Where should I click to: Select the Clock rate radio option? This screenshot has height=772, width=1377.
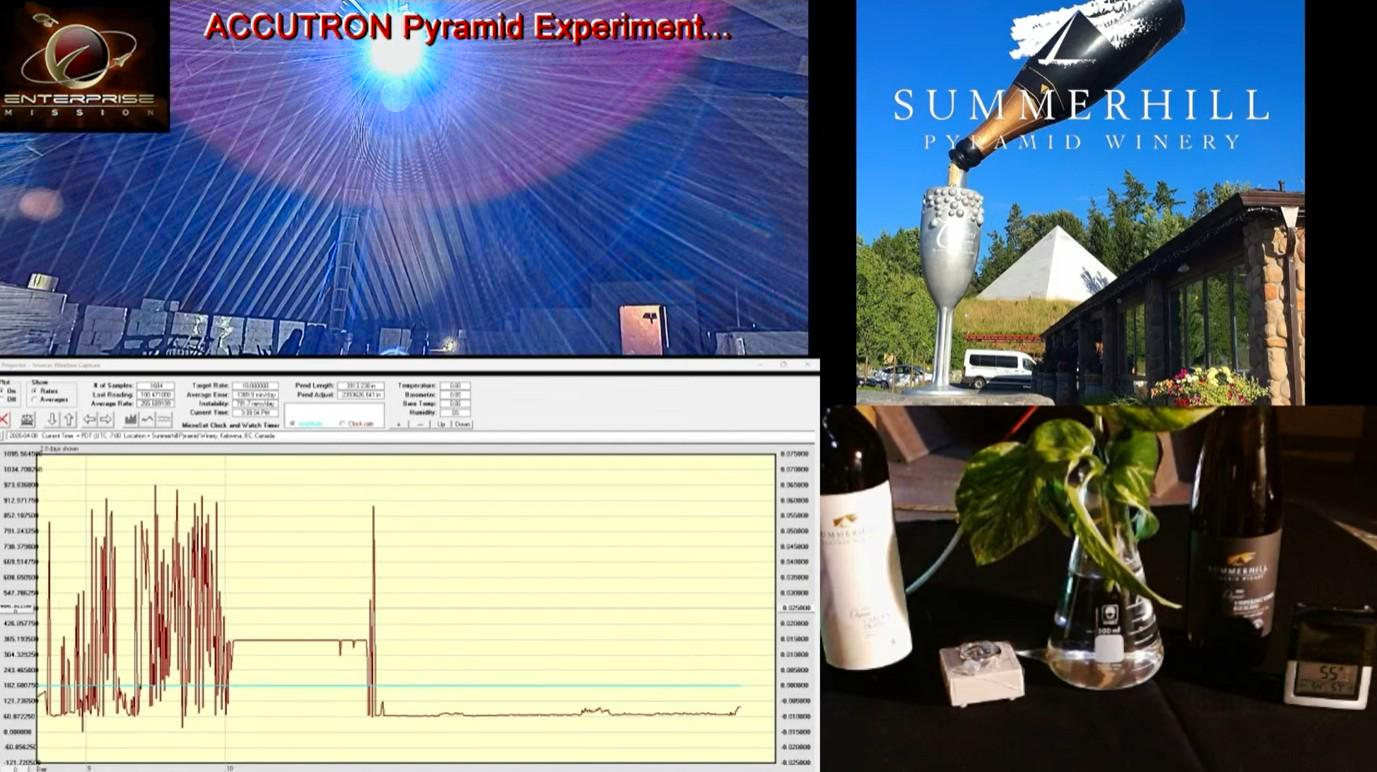pos(342,424)
